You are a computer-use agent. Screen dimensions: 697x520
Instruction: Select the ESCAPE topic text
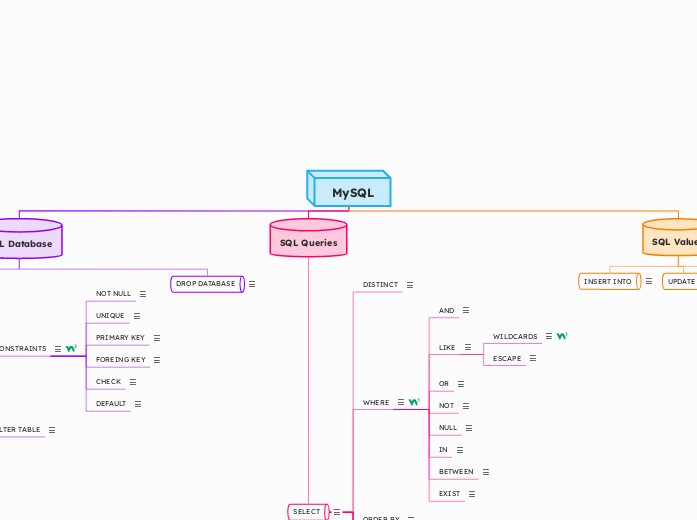click(x=507, y=358)
